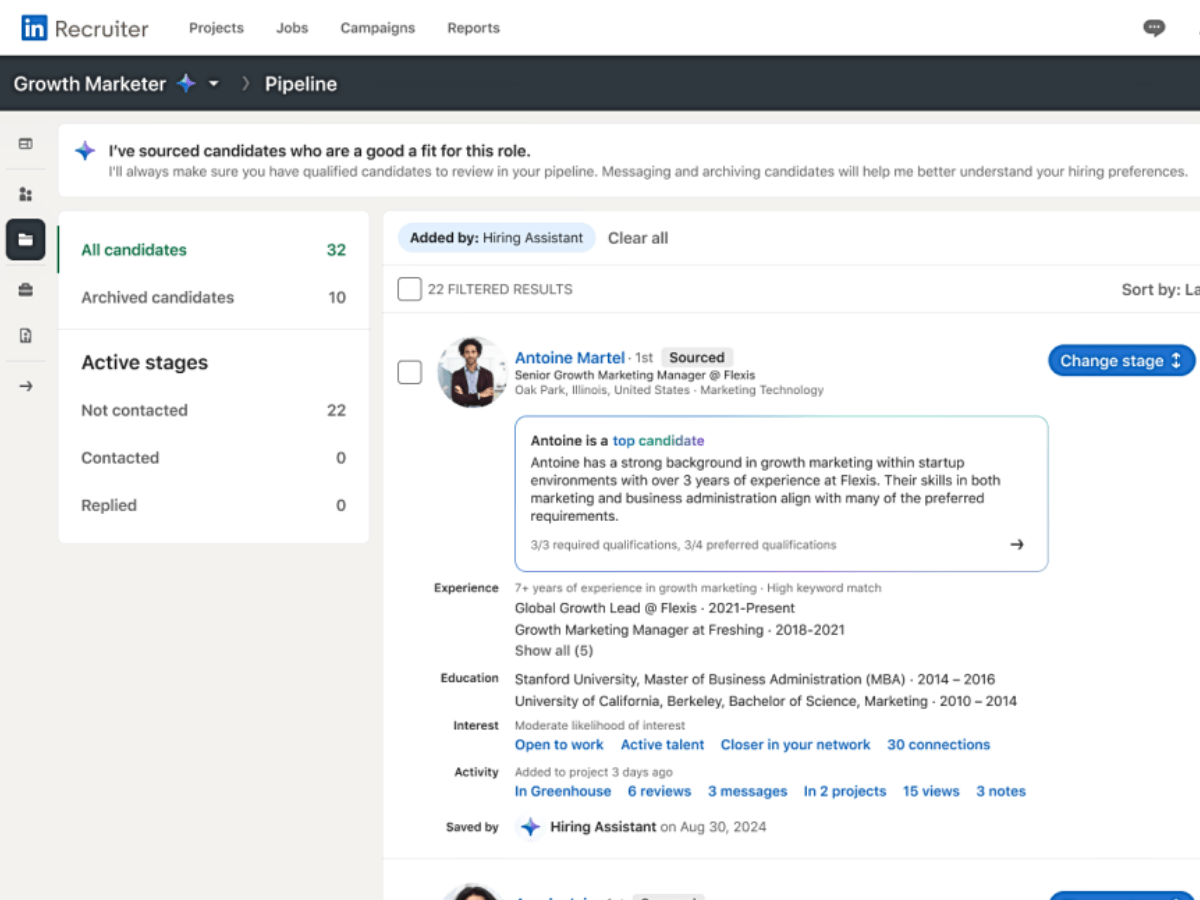Select the folder pipeline icon in sidebar
This screenshot has height=900, width=1200.
tap(26, 240)
